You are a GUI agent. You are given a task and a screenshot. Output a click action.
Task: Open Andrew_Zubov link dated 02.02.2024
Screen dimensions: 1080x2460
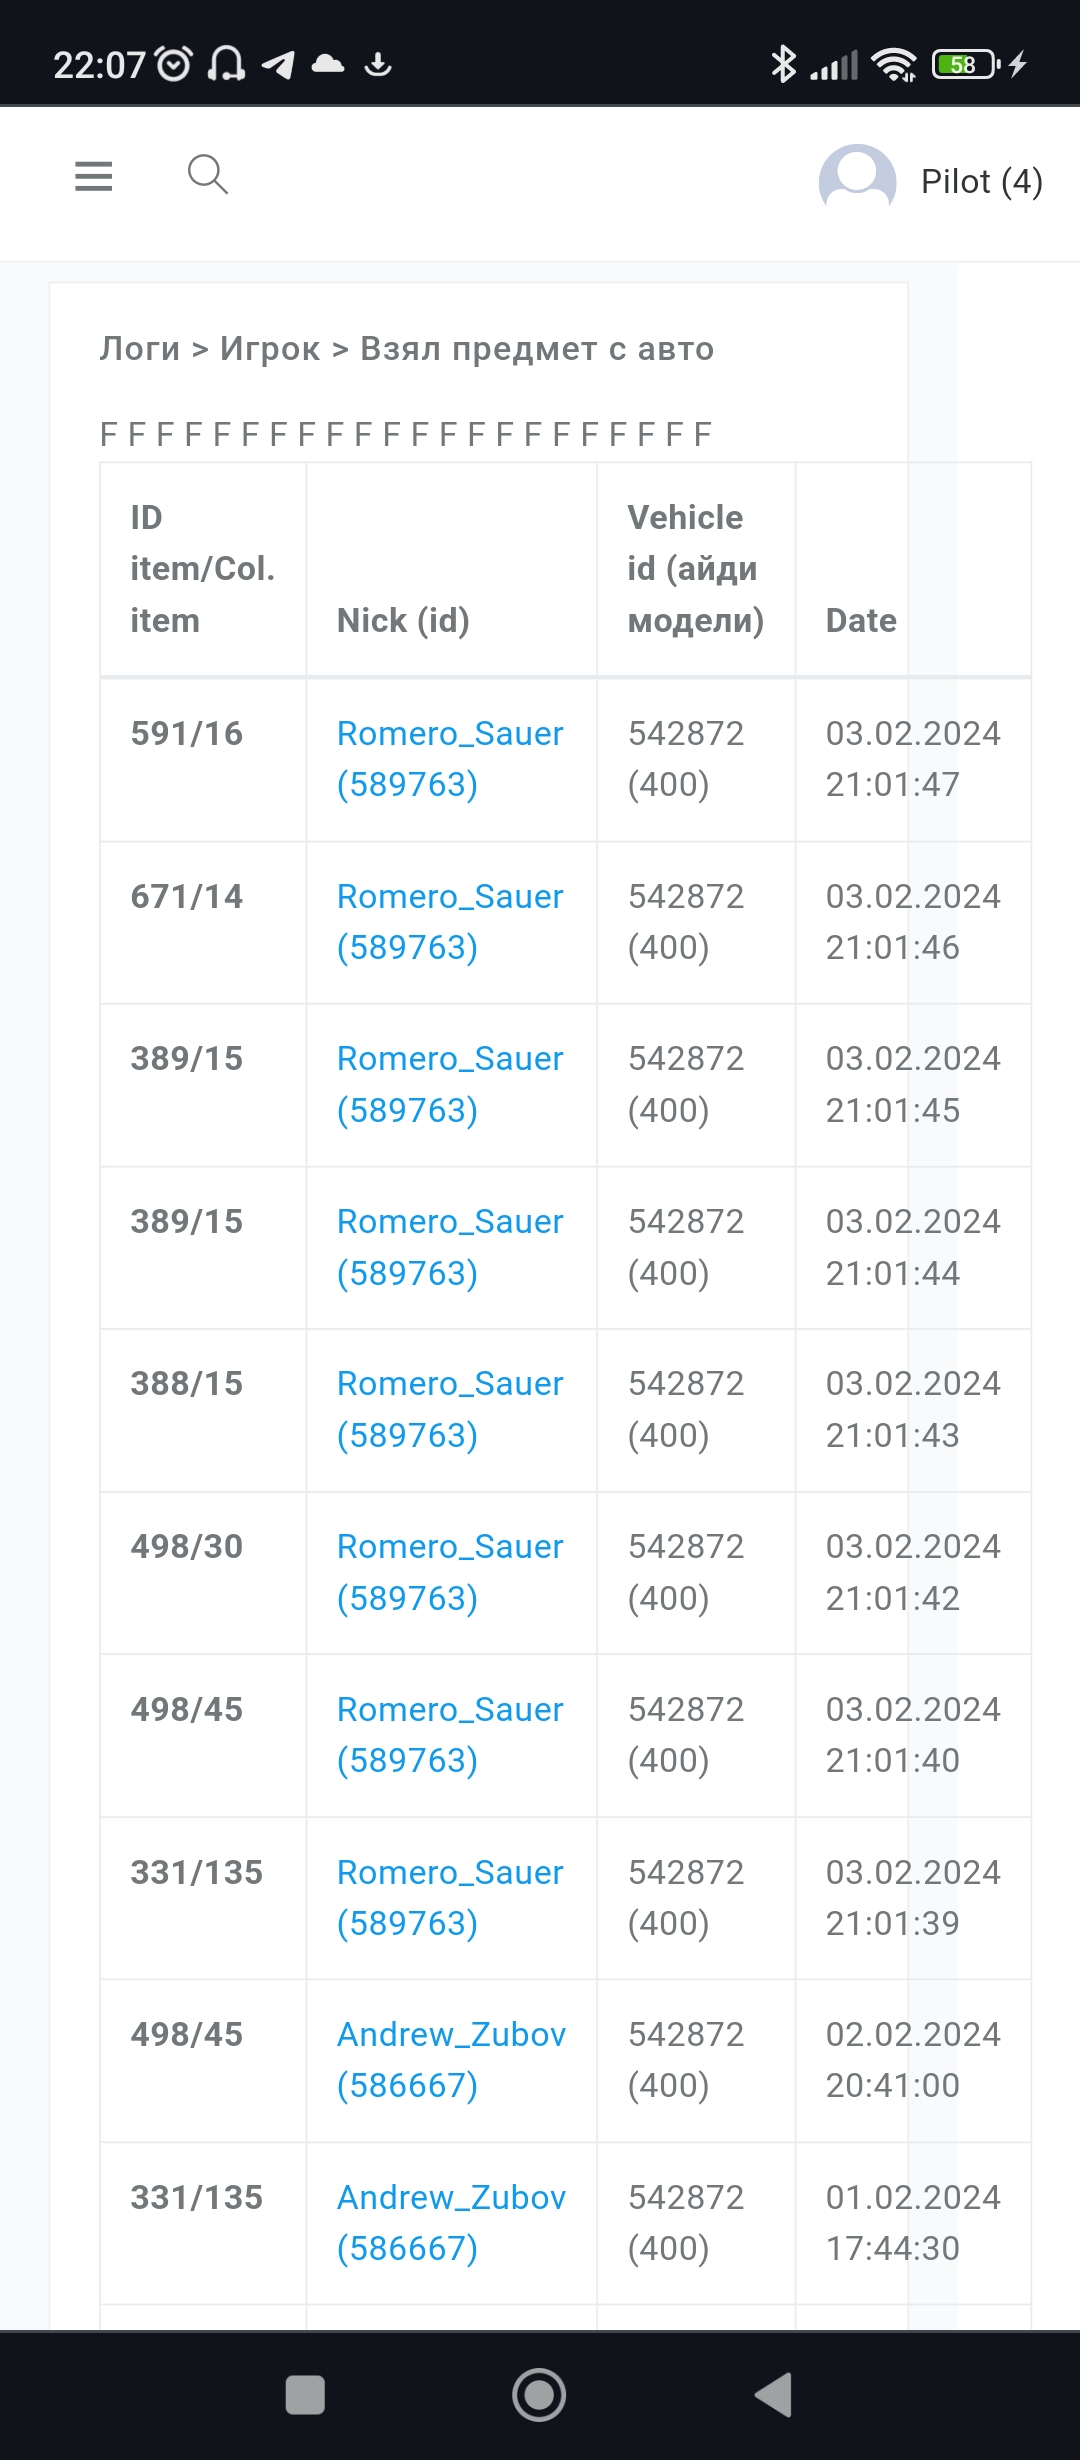[x=451, y=2059]
